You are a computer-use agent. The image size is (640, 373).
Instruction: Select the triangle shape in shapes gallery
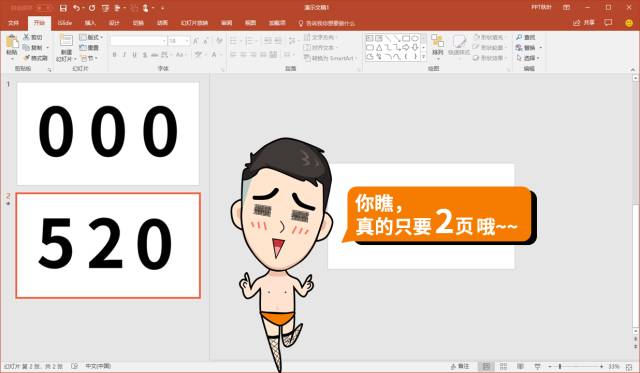379,48
